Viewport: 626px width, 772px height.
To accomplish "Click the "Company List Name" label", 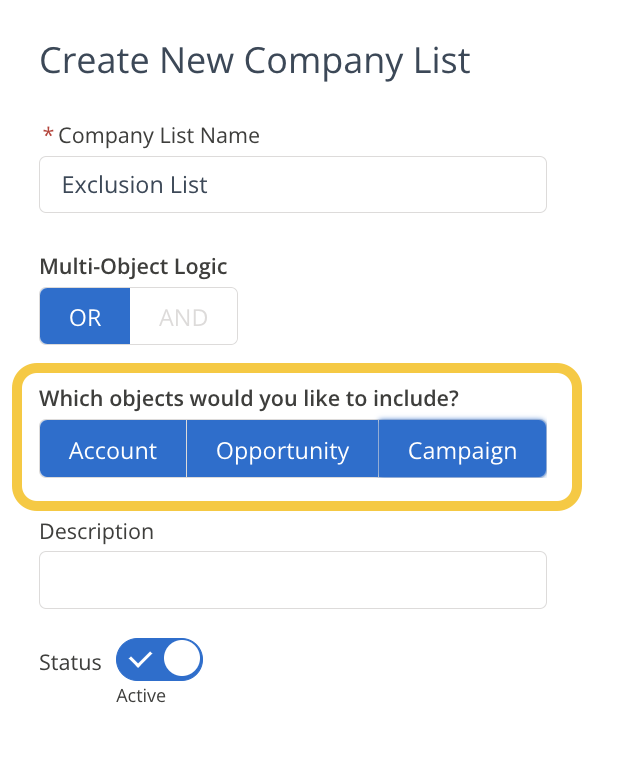I will (x=159, y=136).
